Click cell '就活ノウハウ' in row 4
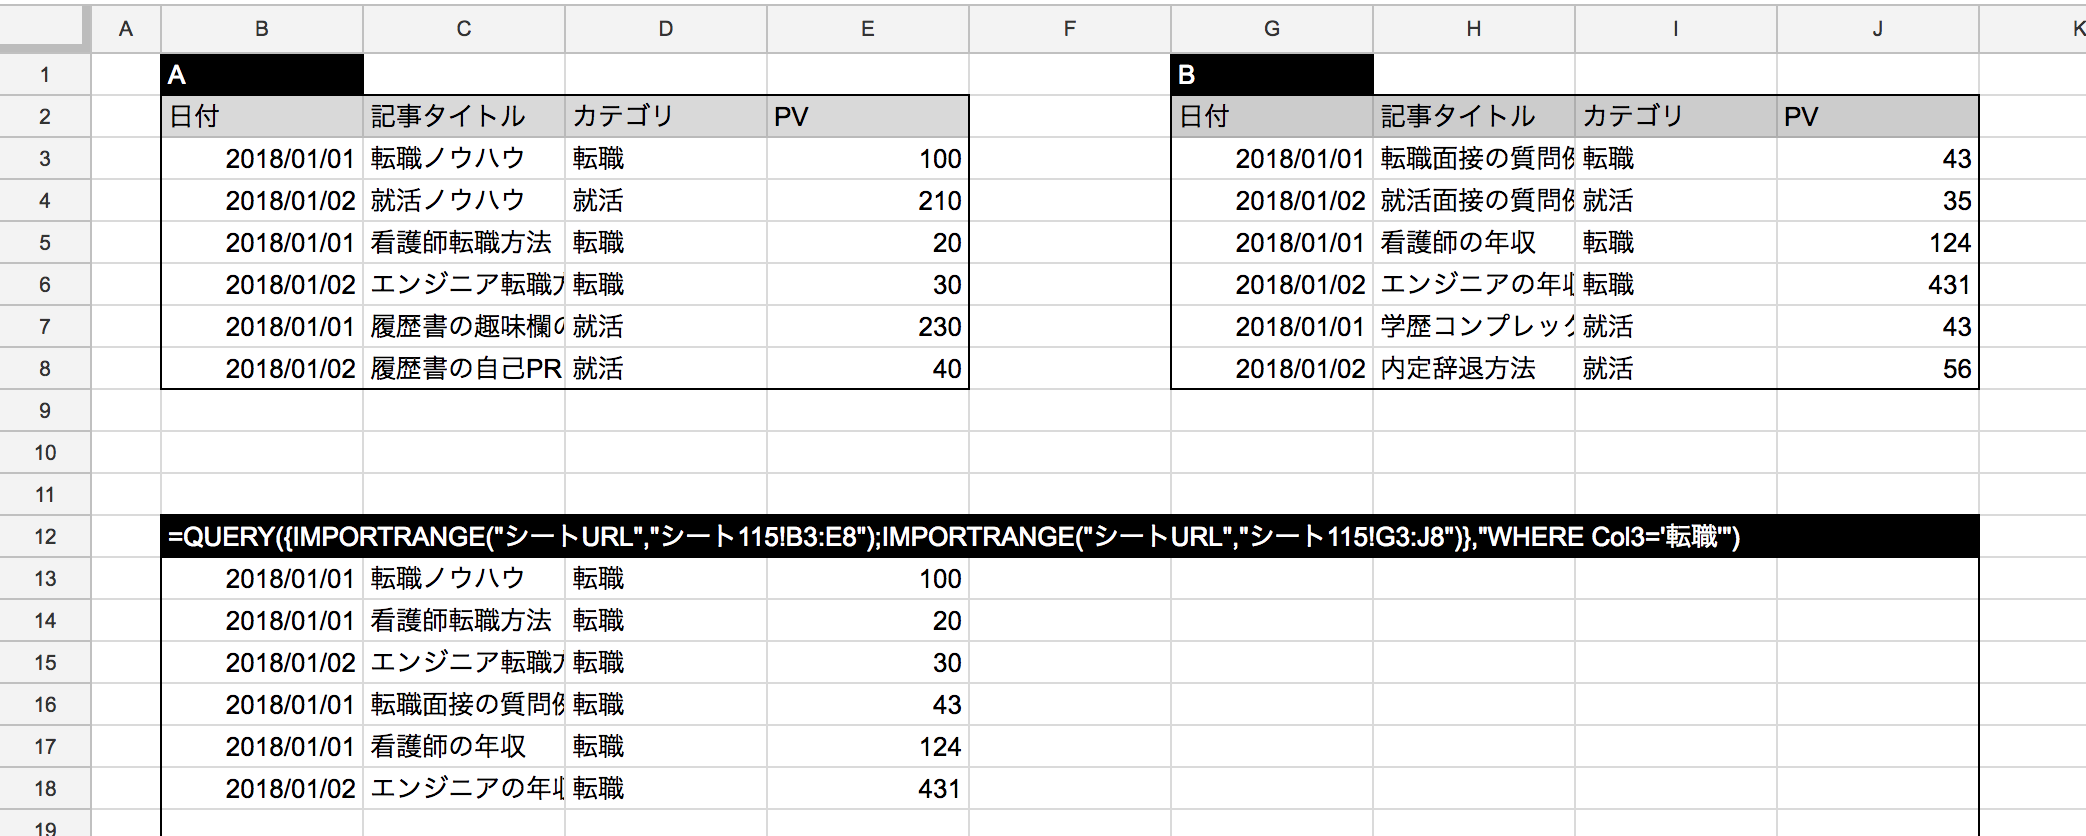The image size is (2086, 836). (x=464, y=201)
